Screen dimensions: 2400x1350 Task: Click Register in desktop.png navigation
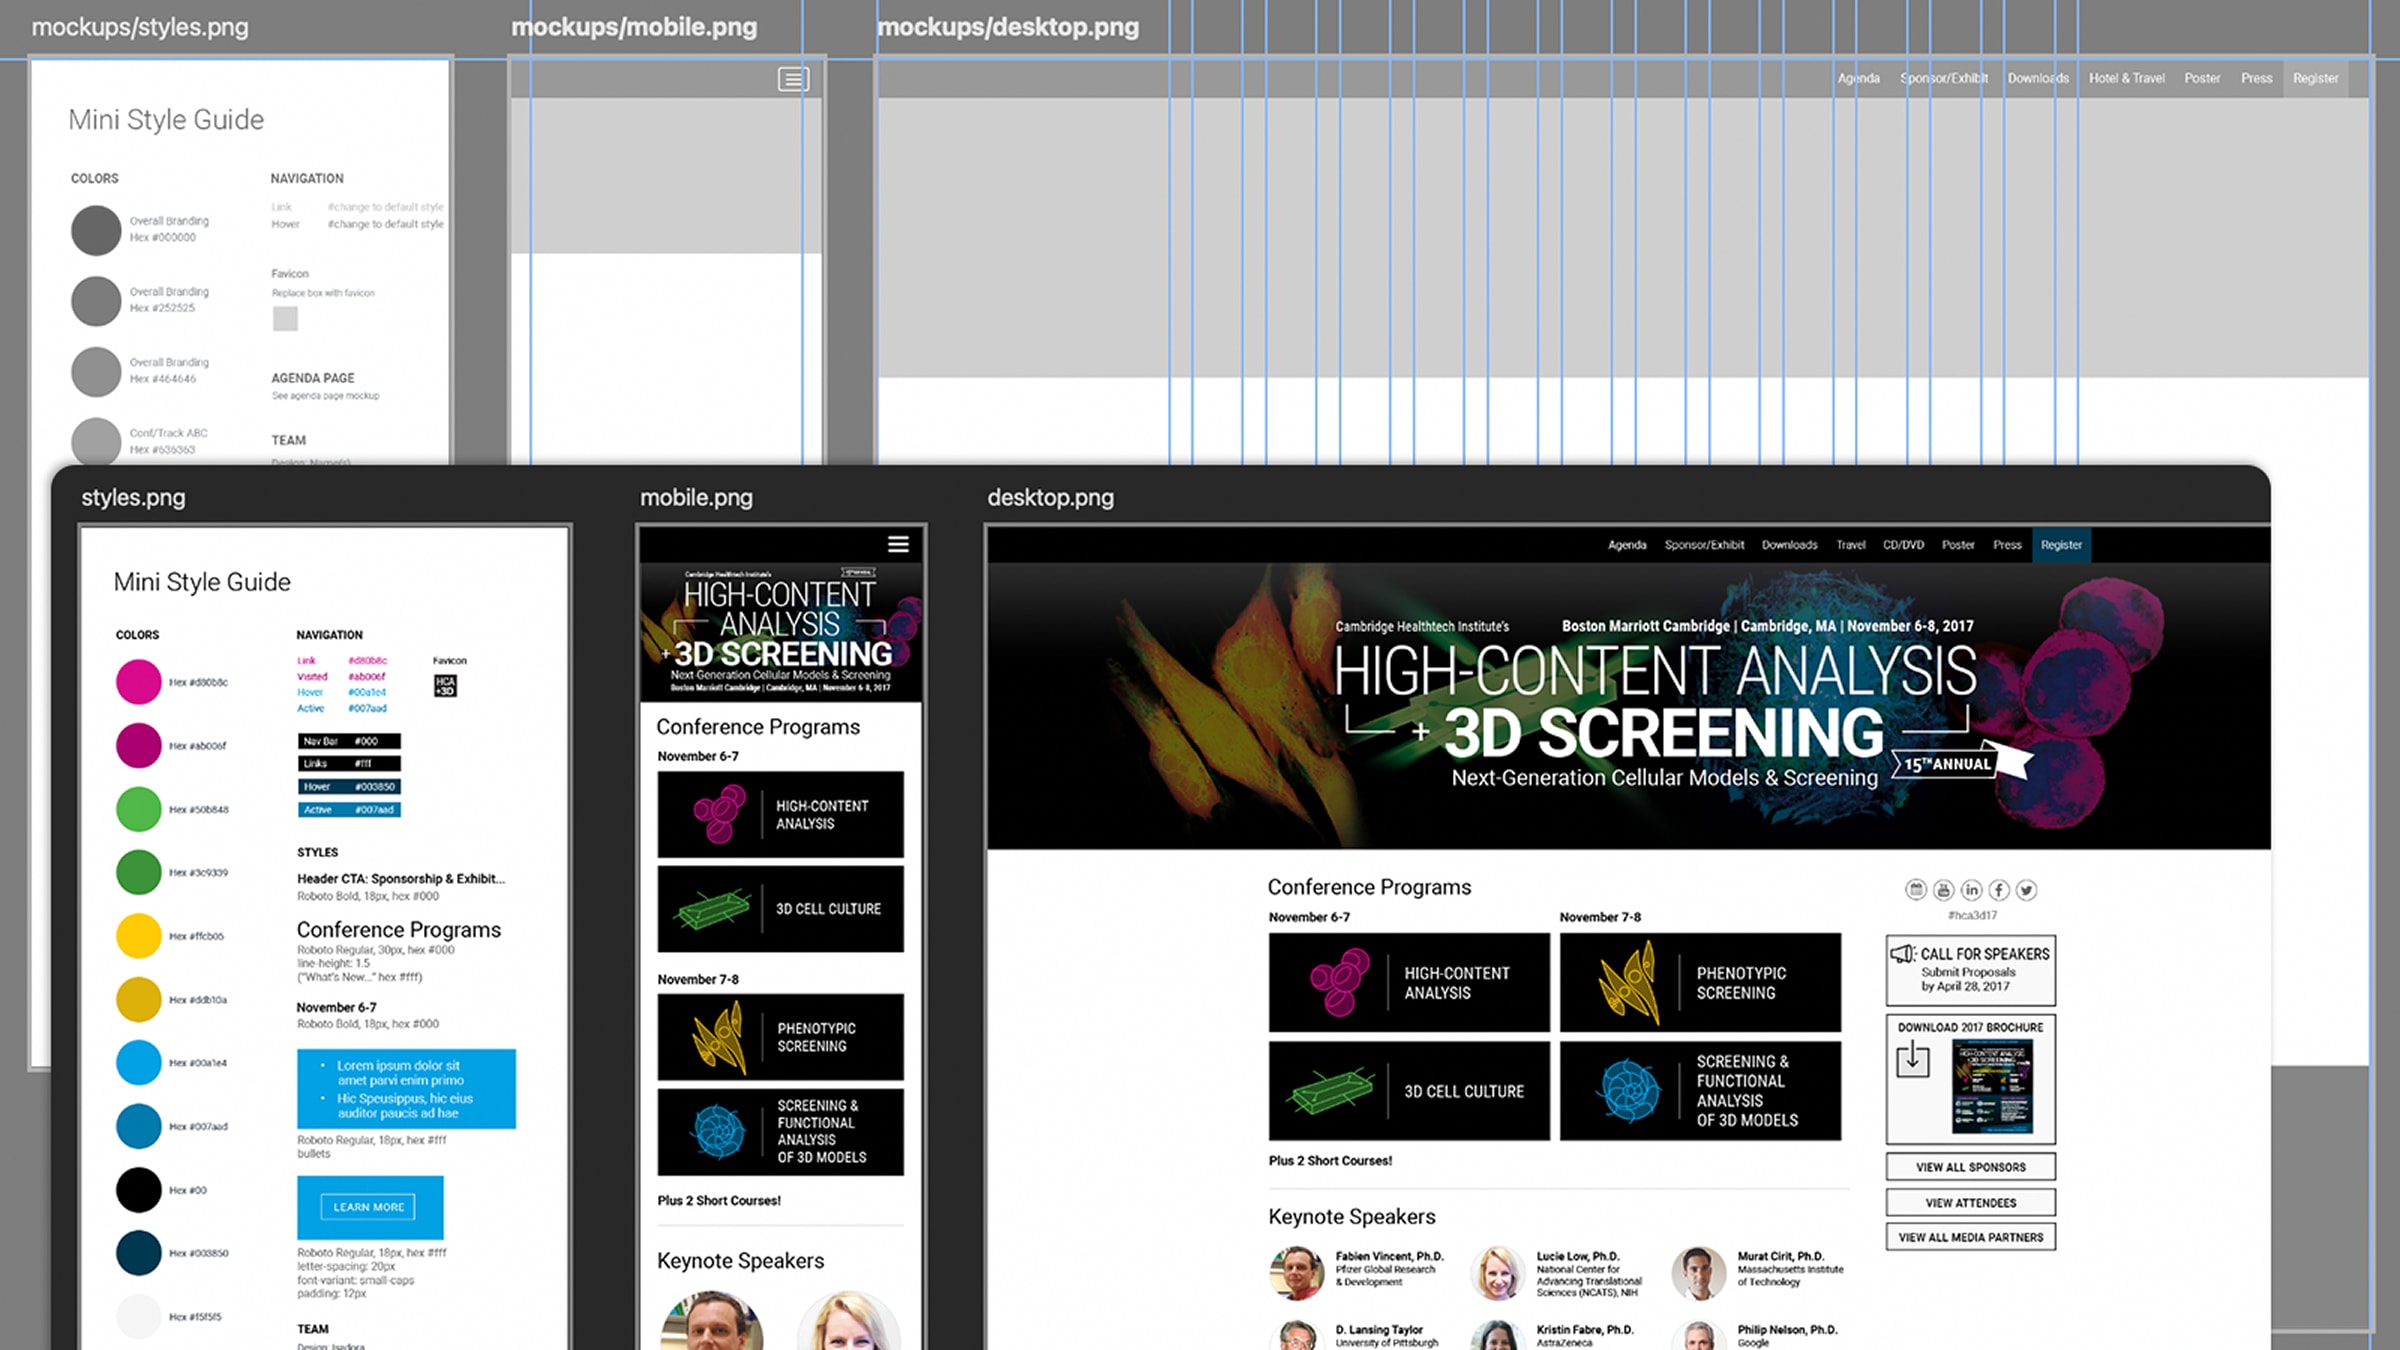click(2061, 545)
